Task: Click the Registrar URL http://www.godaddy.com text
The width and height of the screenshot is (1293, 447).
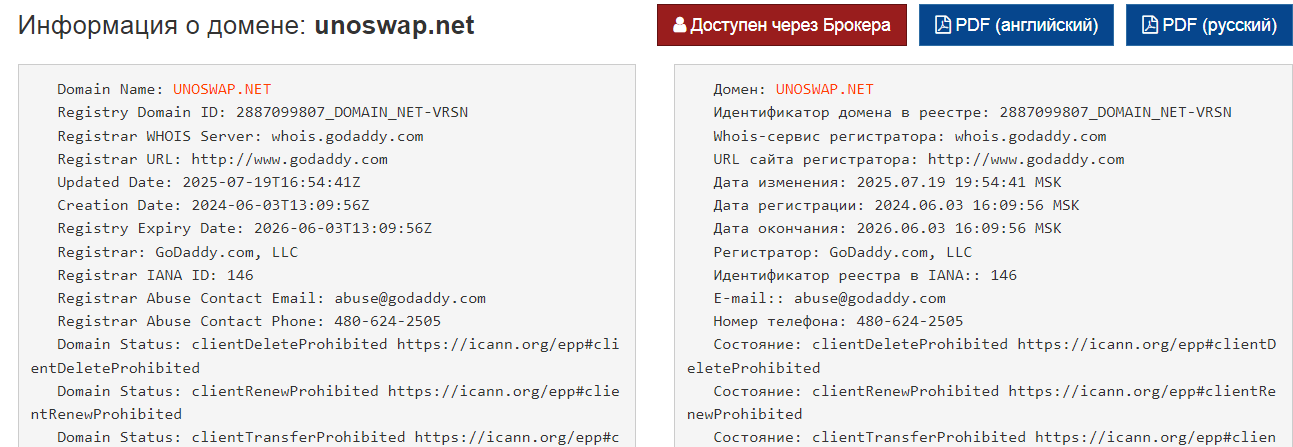Action: (289, 159)
